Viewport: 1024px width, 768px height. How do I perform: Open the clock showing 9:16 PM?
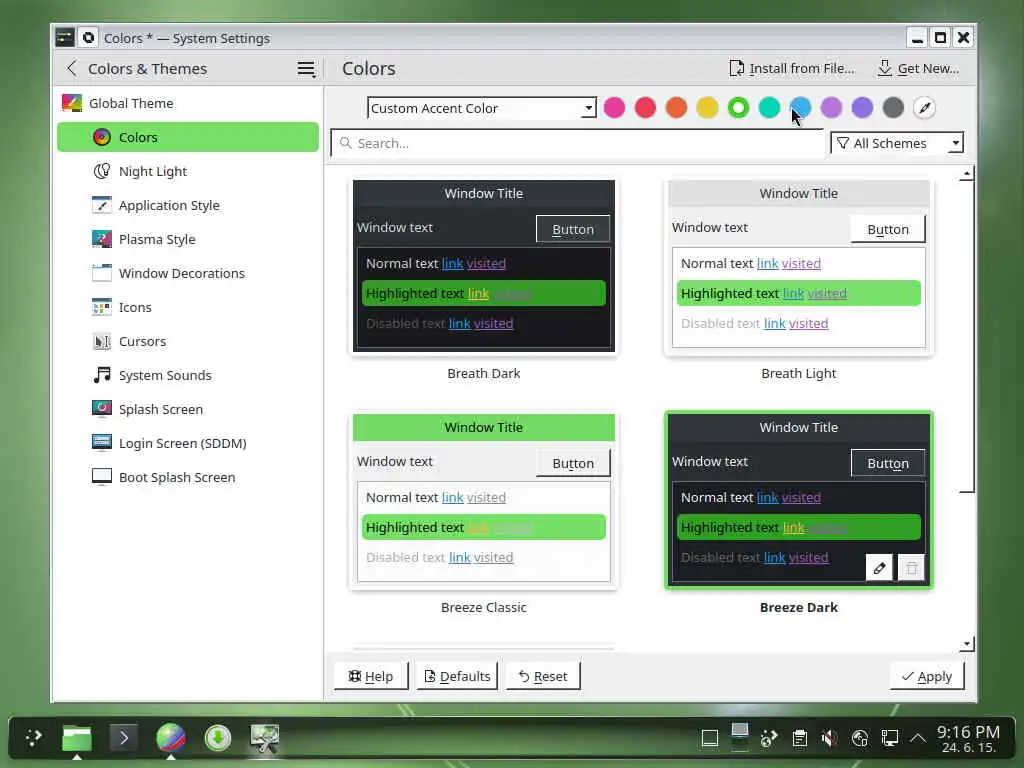[x=968, y=739]
